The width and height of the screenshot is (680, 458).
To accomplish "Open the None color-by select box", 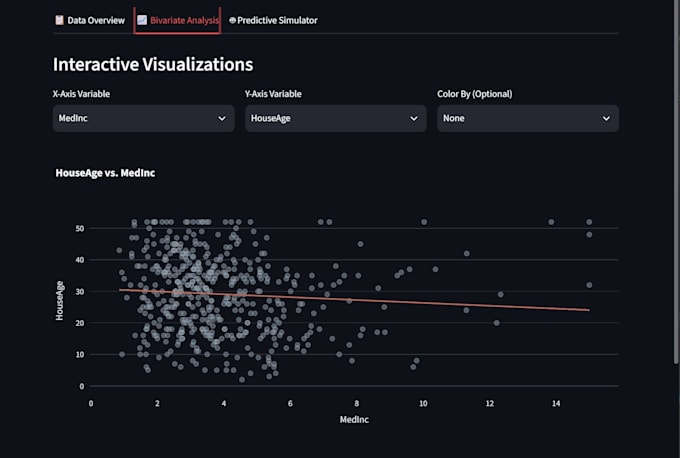I will pyautogui.click(x=528, y=118).
